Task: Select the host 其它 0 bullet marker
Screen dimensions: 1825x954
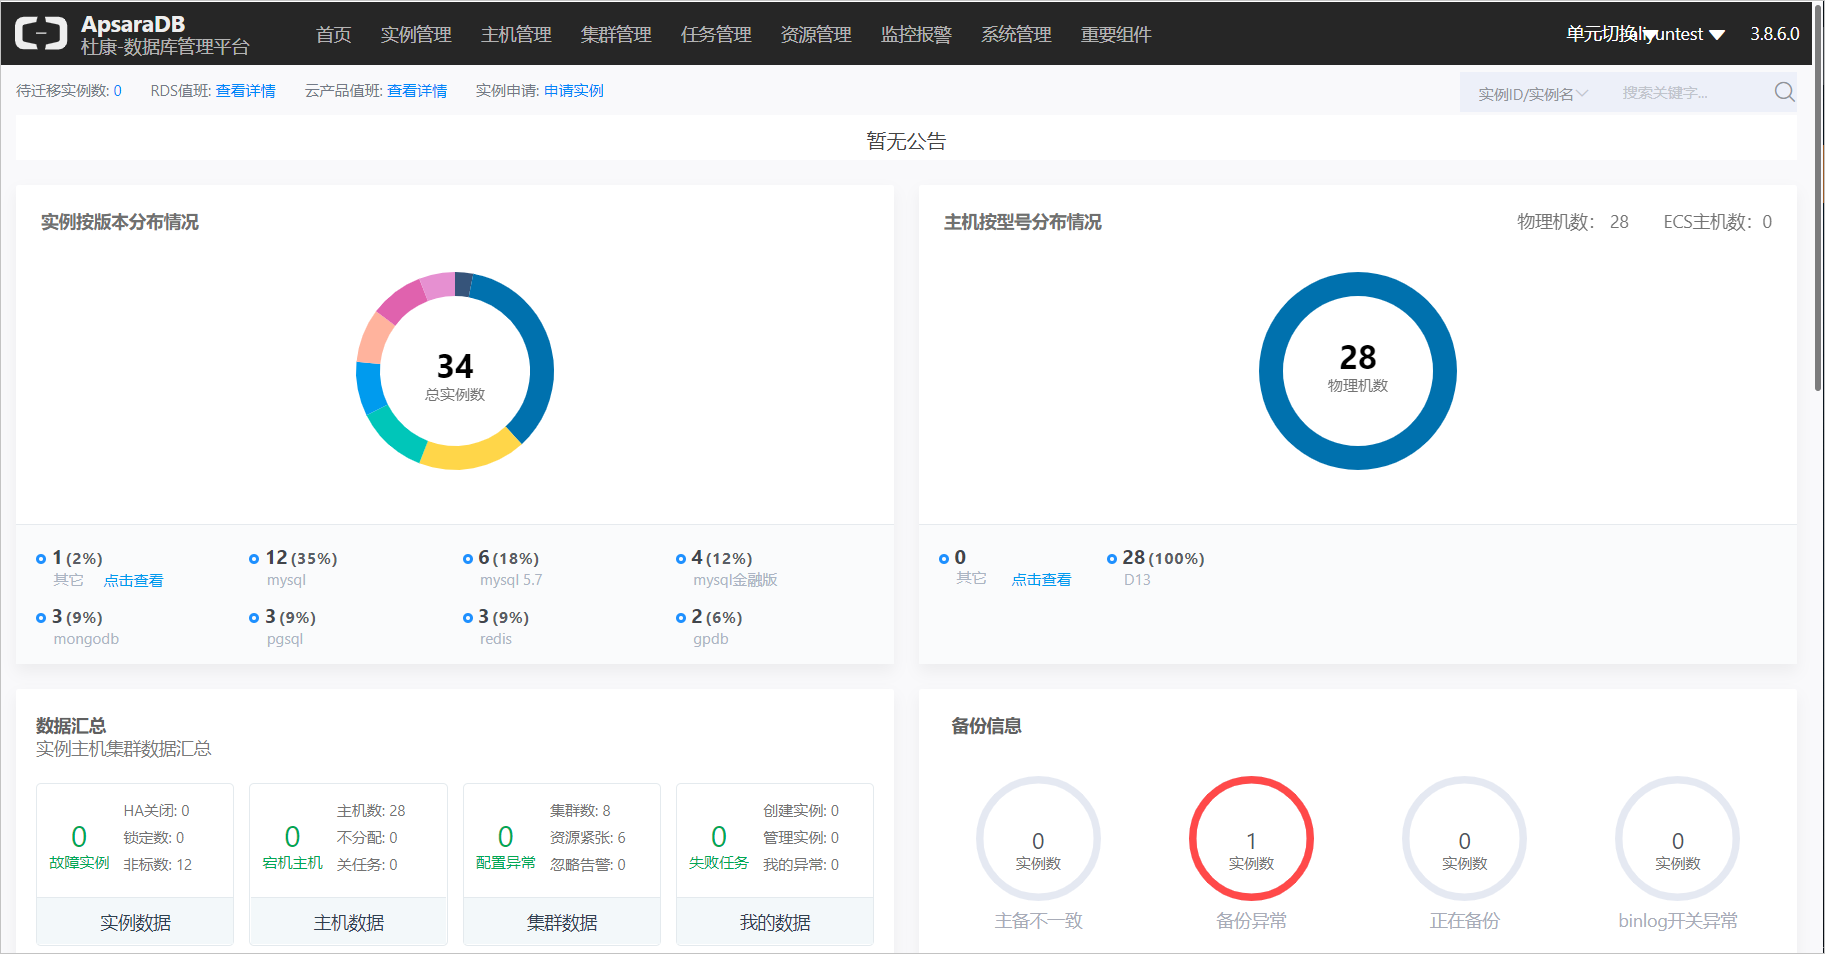Action: (944, 559)
